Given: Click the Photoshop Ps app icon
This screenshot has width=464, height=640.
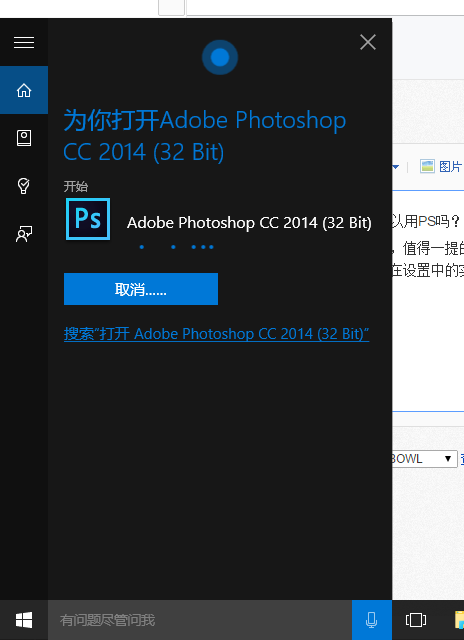Looking at the screenshot, I should coord(88,219).
